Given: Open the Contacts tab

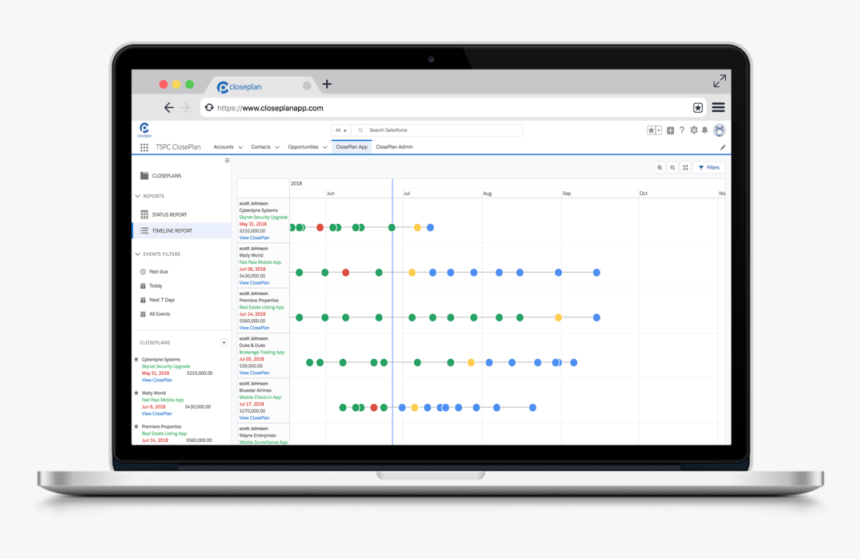Looking at the screenshot, I should click(261, 147).
